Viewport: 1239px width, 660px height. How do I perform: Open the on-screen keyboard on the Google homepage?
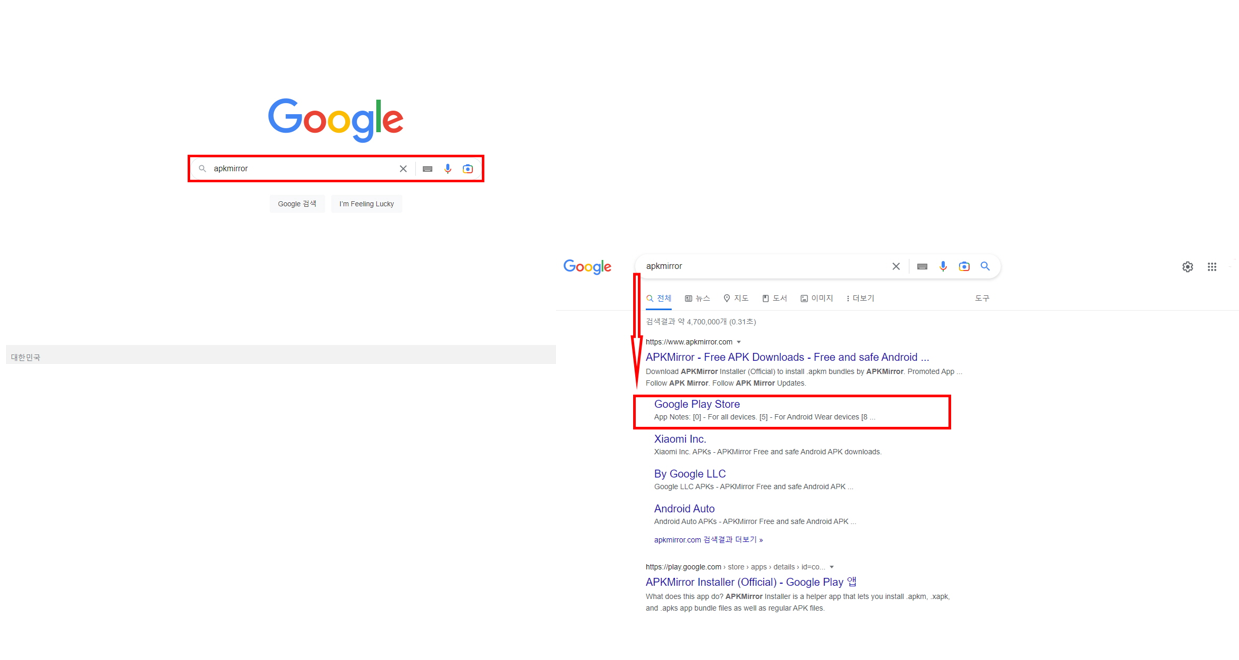point(427,169)
